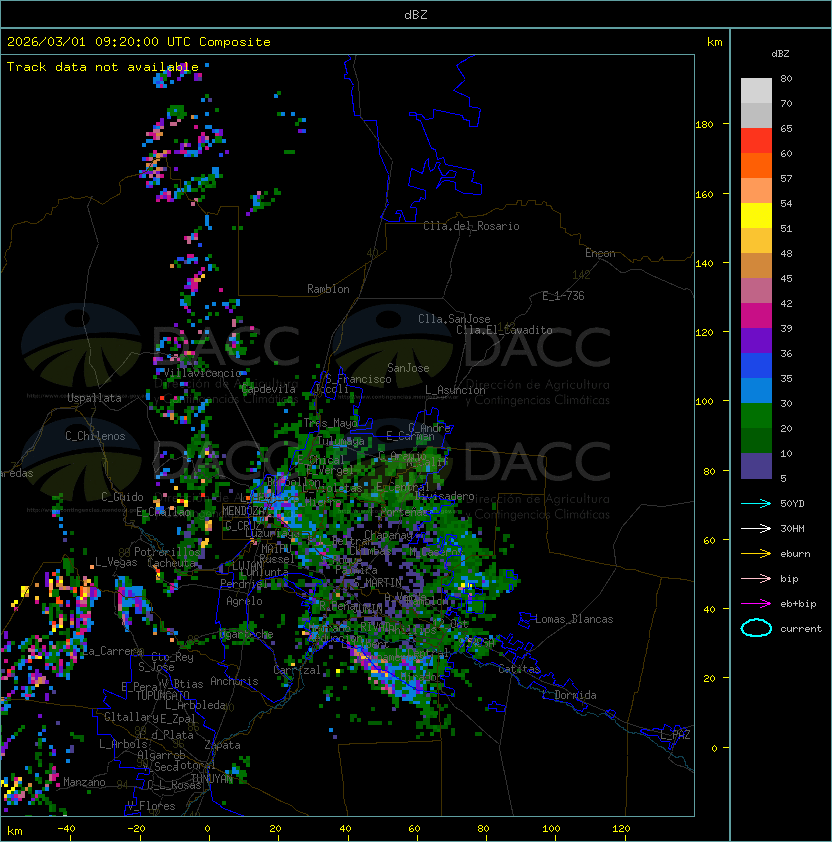Click the 'C_Guido' map label

[x=122, y=497]
